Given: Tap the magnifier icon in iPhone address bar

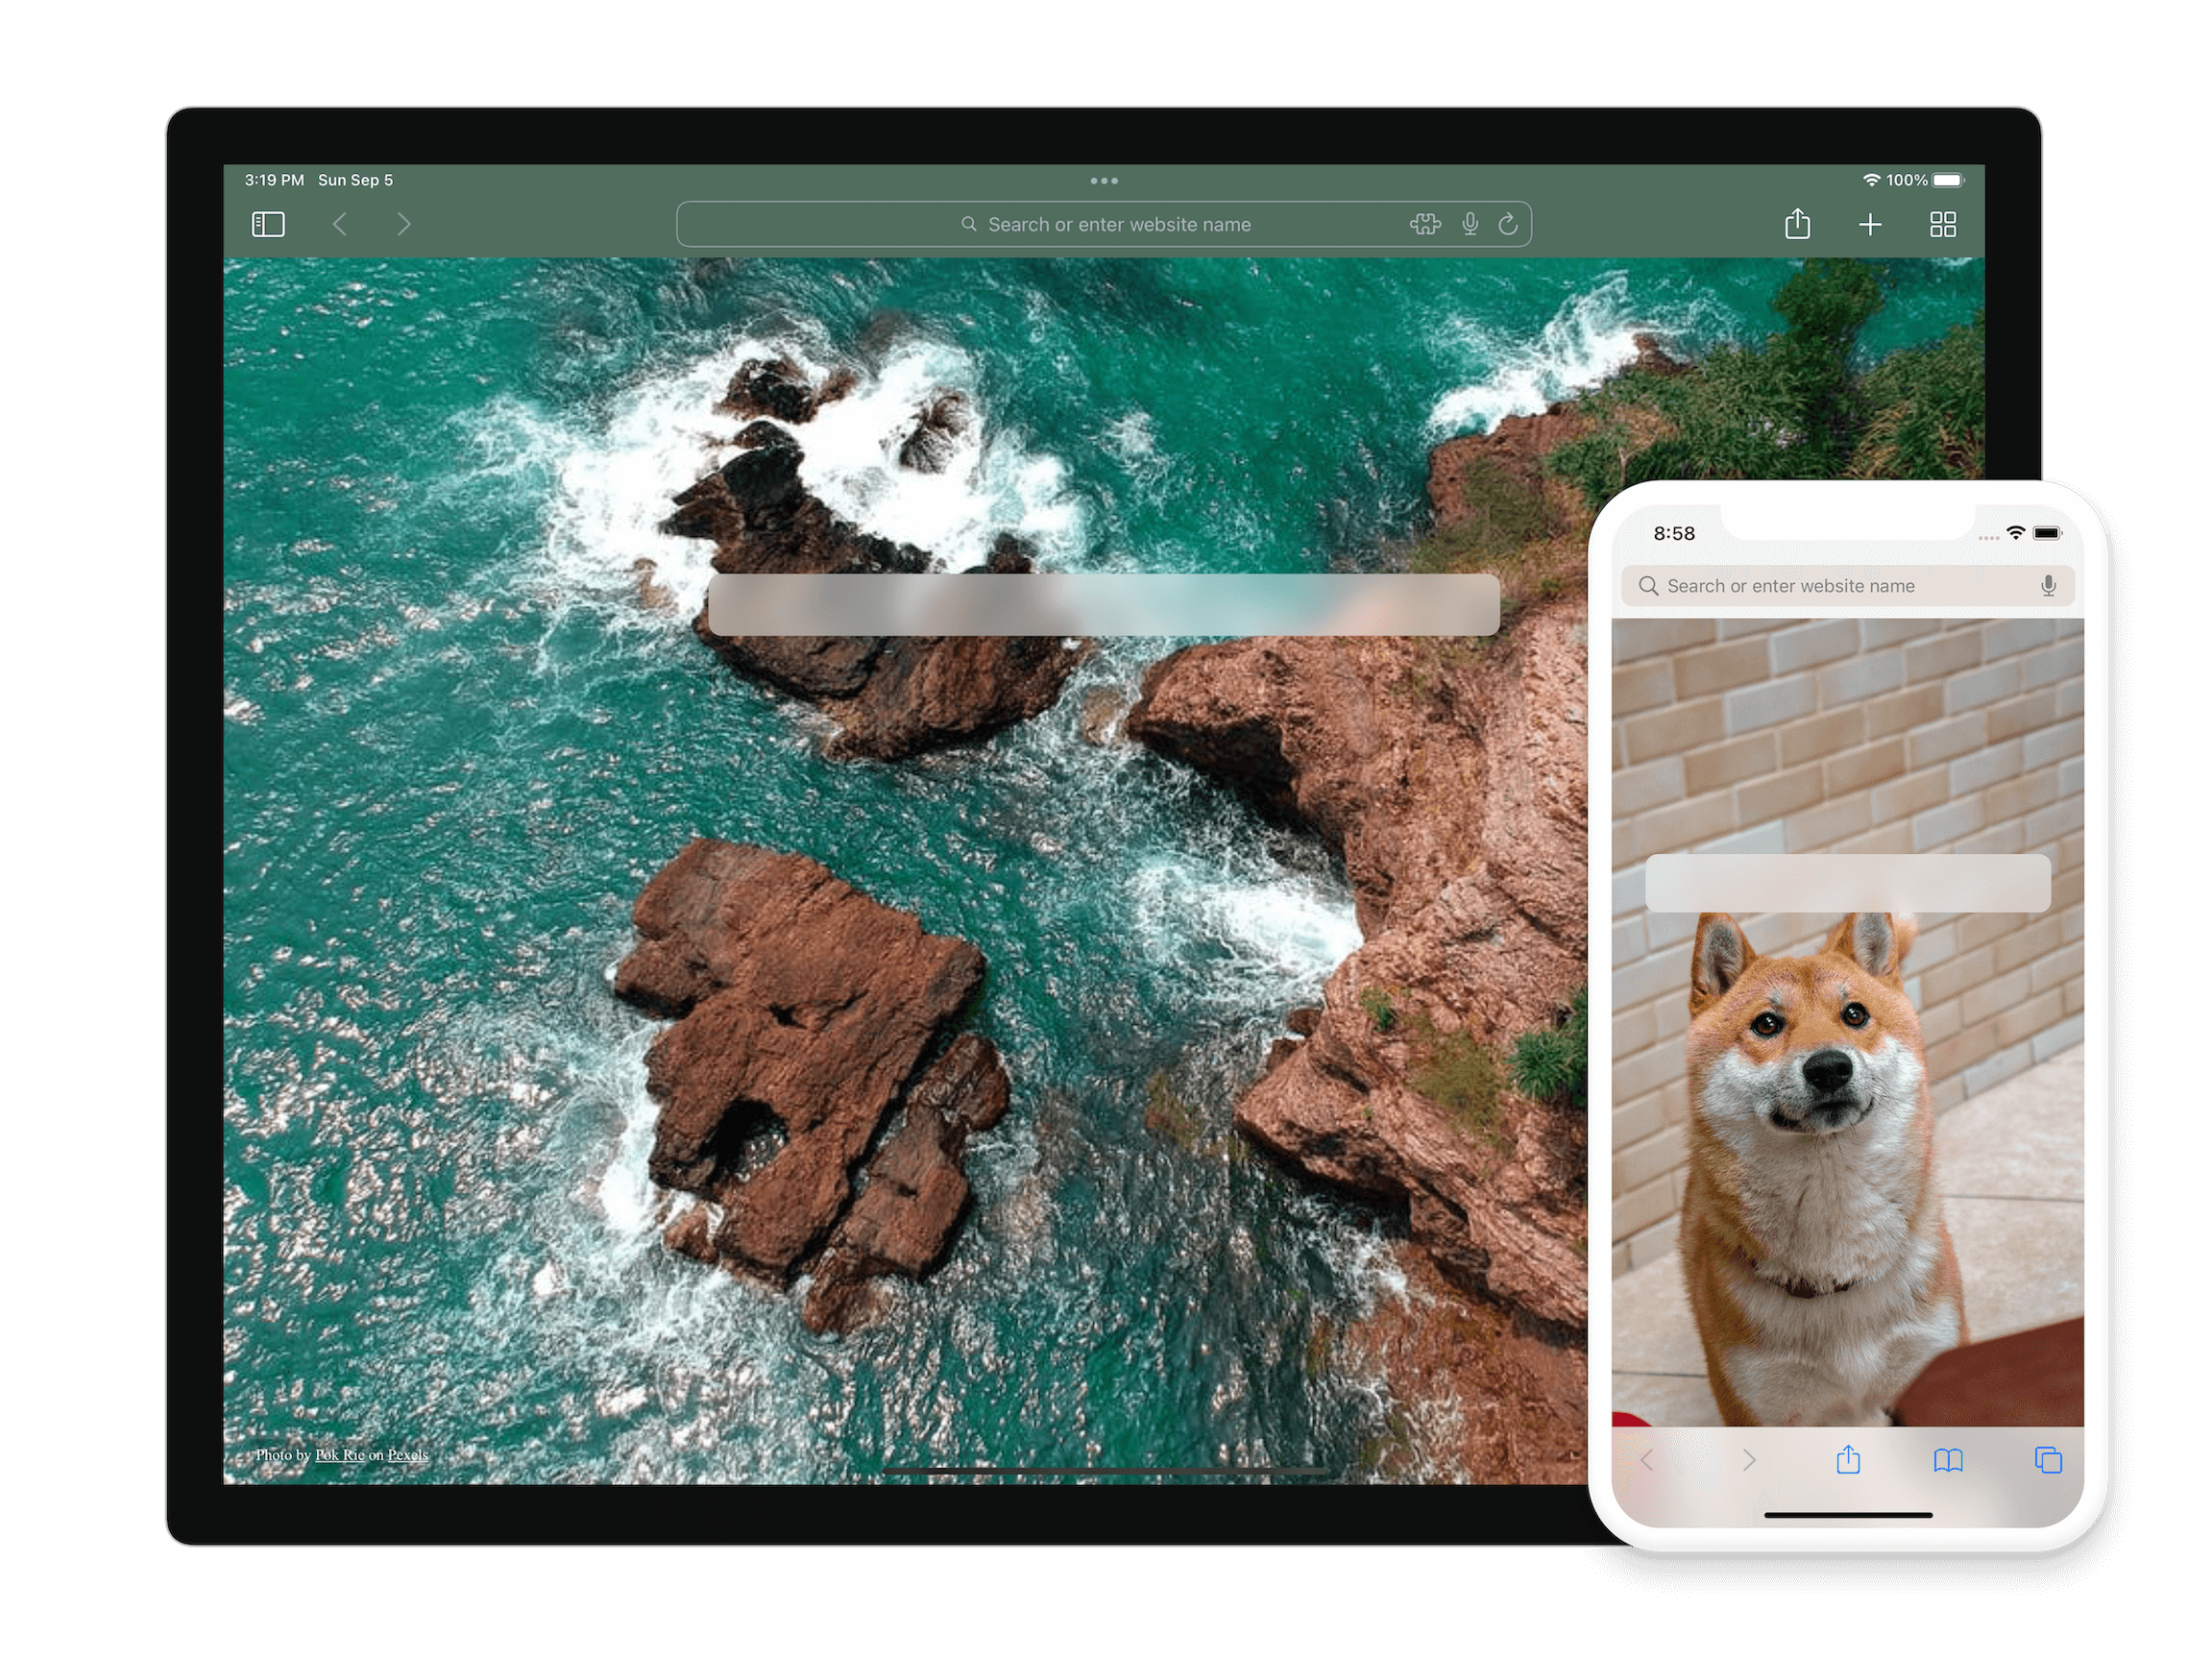Looking at the screenshot, I should click(x=1648, y=586).
